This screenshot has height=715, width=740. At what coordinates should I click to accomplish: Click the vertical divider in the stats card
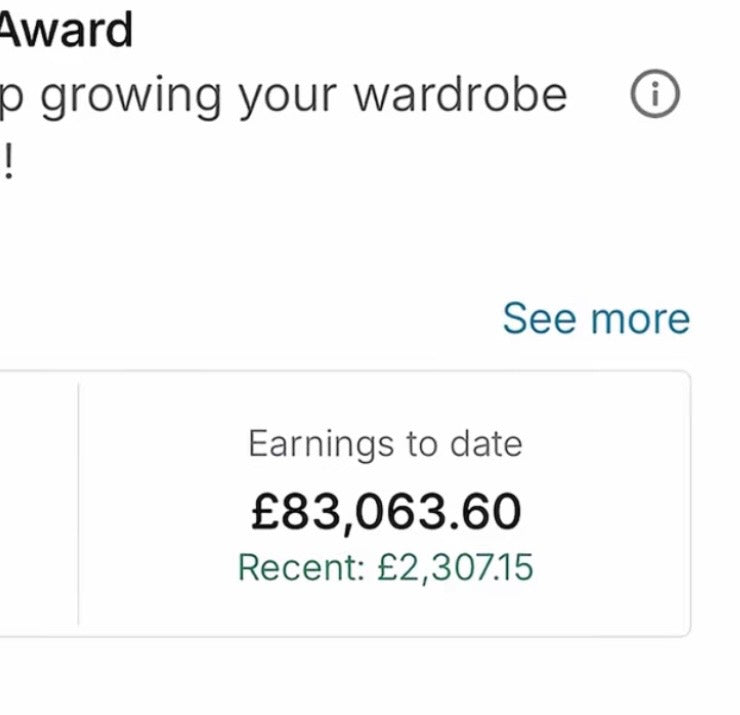(x=78, y=503)
